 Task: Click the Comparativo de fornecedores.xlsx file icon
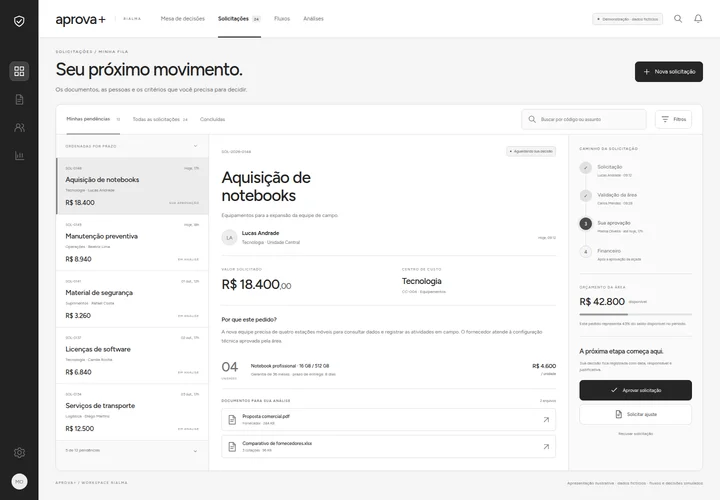pos(232,447)
